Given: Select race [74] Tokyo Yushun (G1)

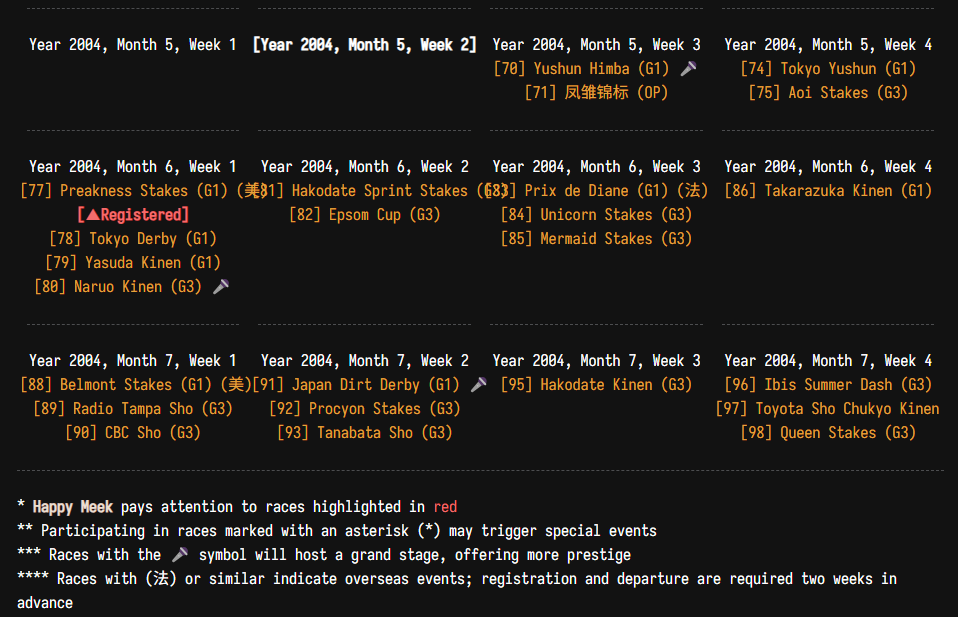Looking at the screenshot, I should pyautogui.click(x=828, y=68).
